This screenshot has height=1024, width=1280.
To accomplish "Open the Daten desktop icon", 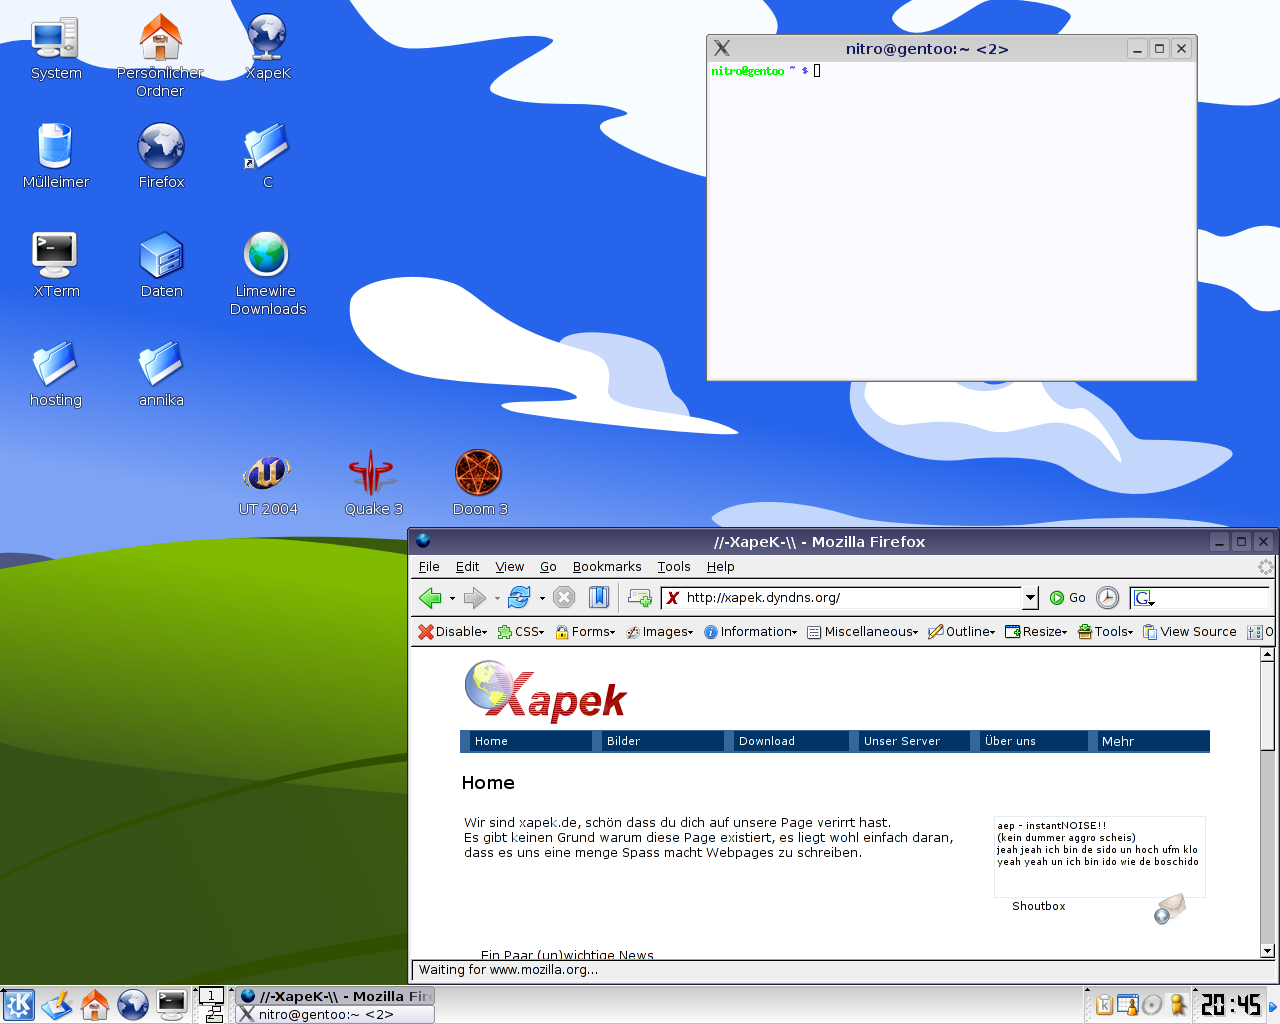I will 161,265.
